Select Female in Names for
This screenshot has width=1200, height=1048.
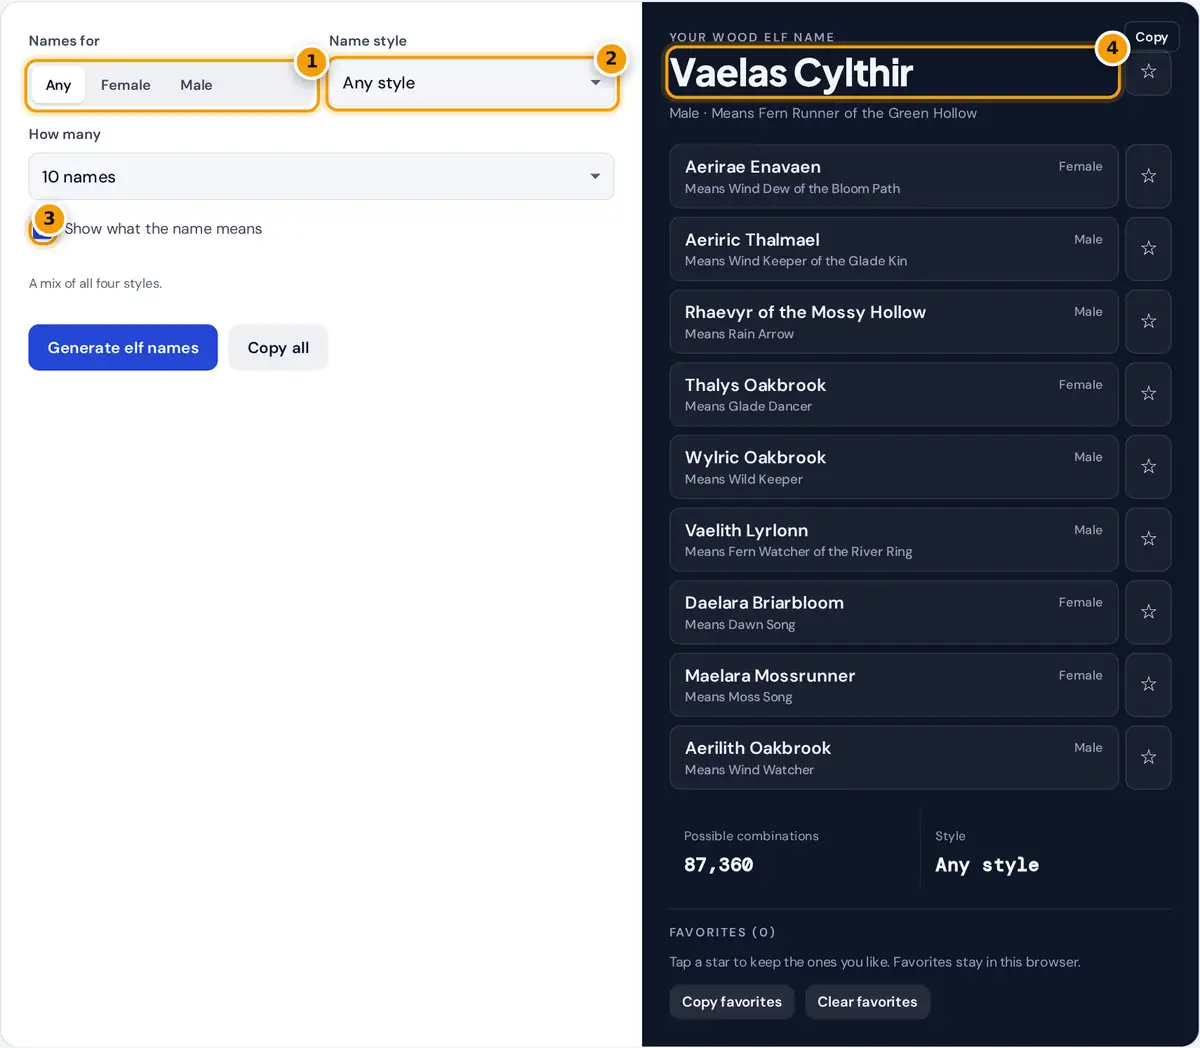(126, 85)
